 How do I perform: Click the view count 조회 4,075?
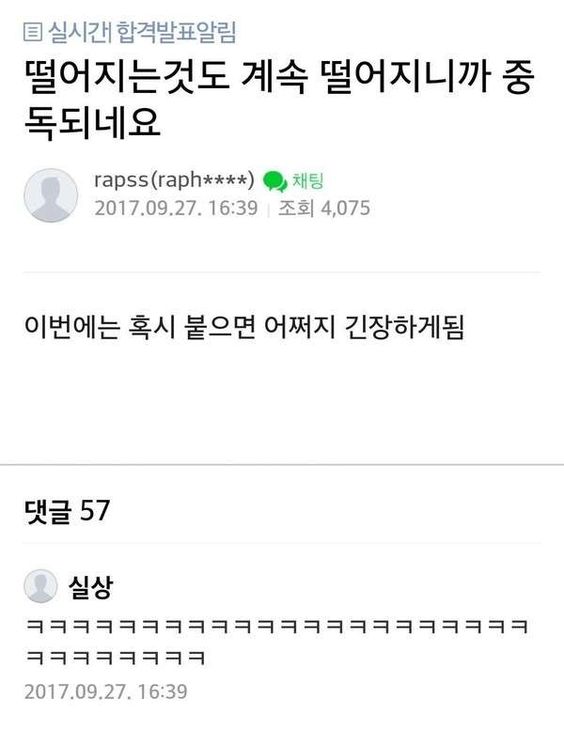324,208
